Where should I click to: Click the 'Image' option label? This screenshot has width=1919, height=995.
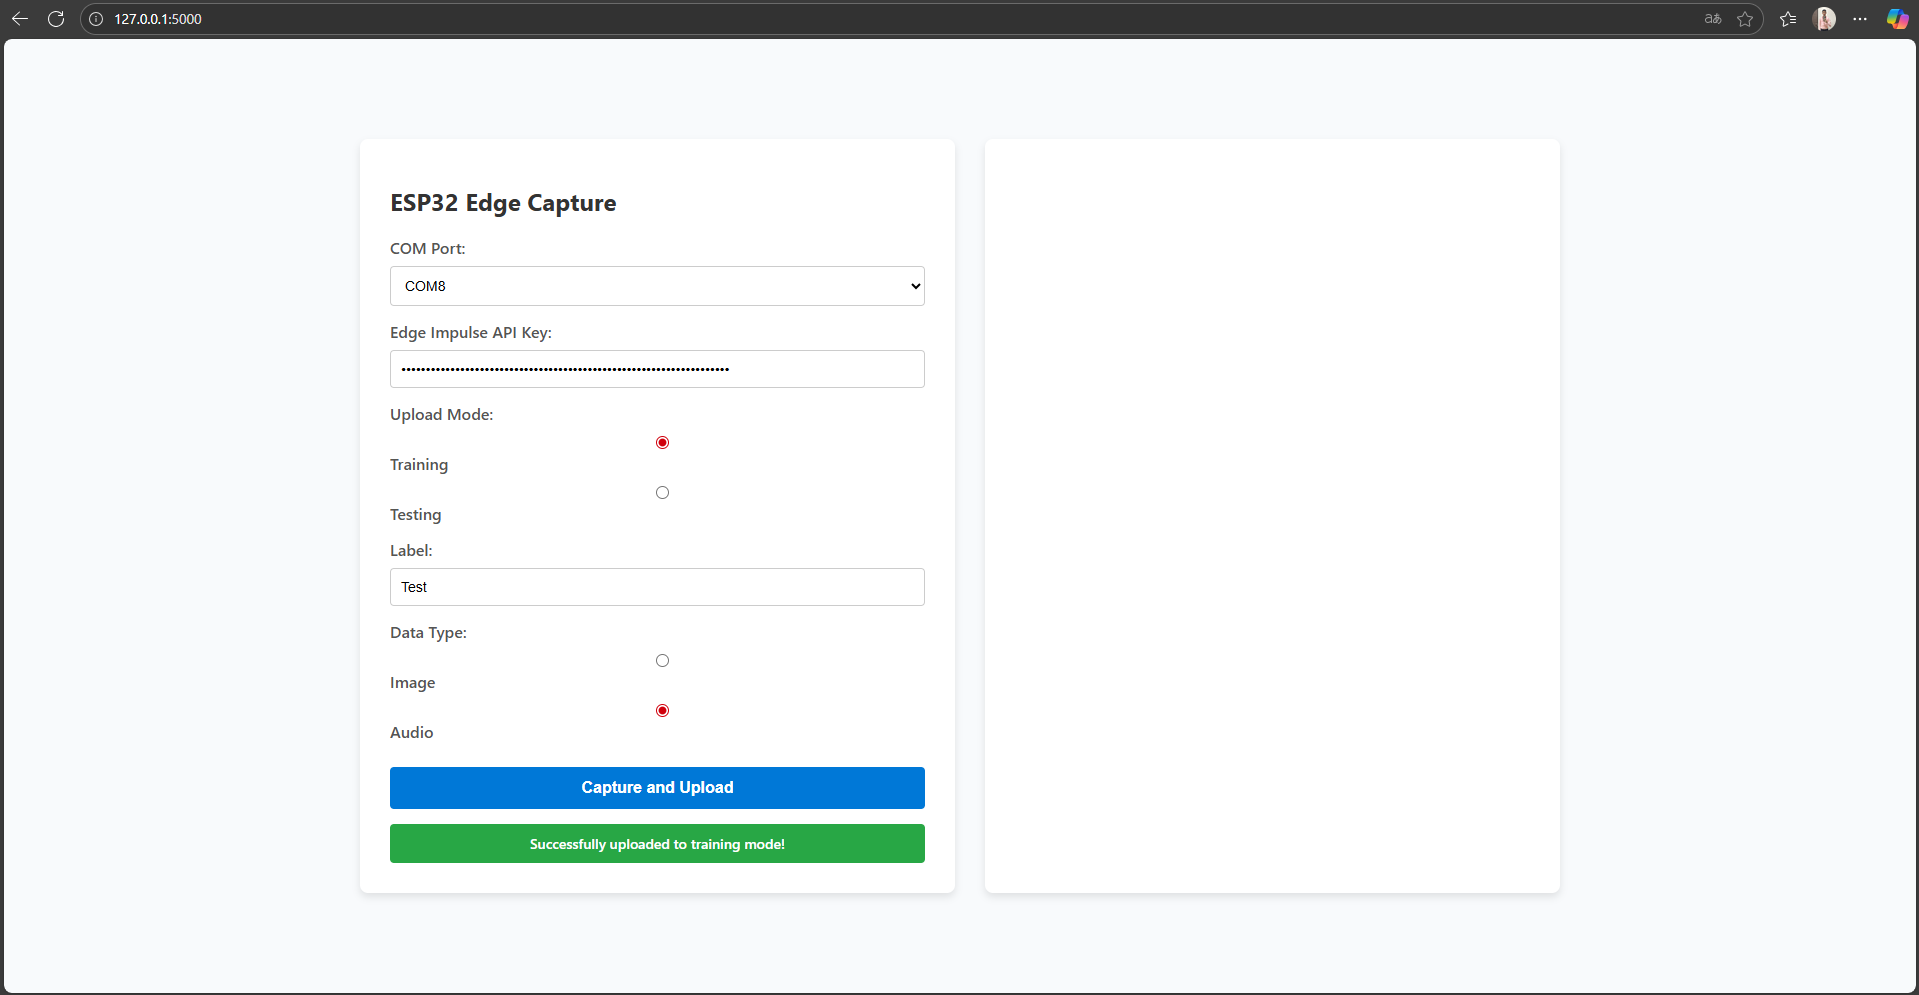[413, 683]
